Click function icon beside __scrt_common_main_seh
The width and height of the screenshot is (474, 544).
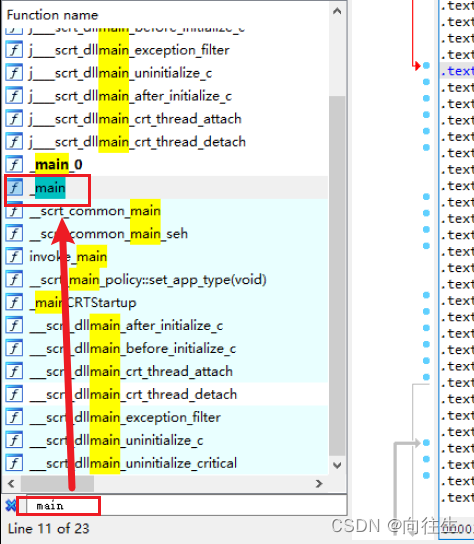[x=14, y=233]
